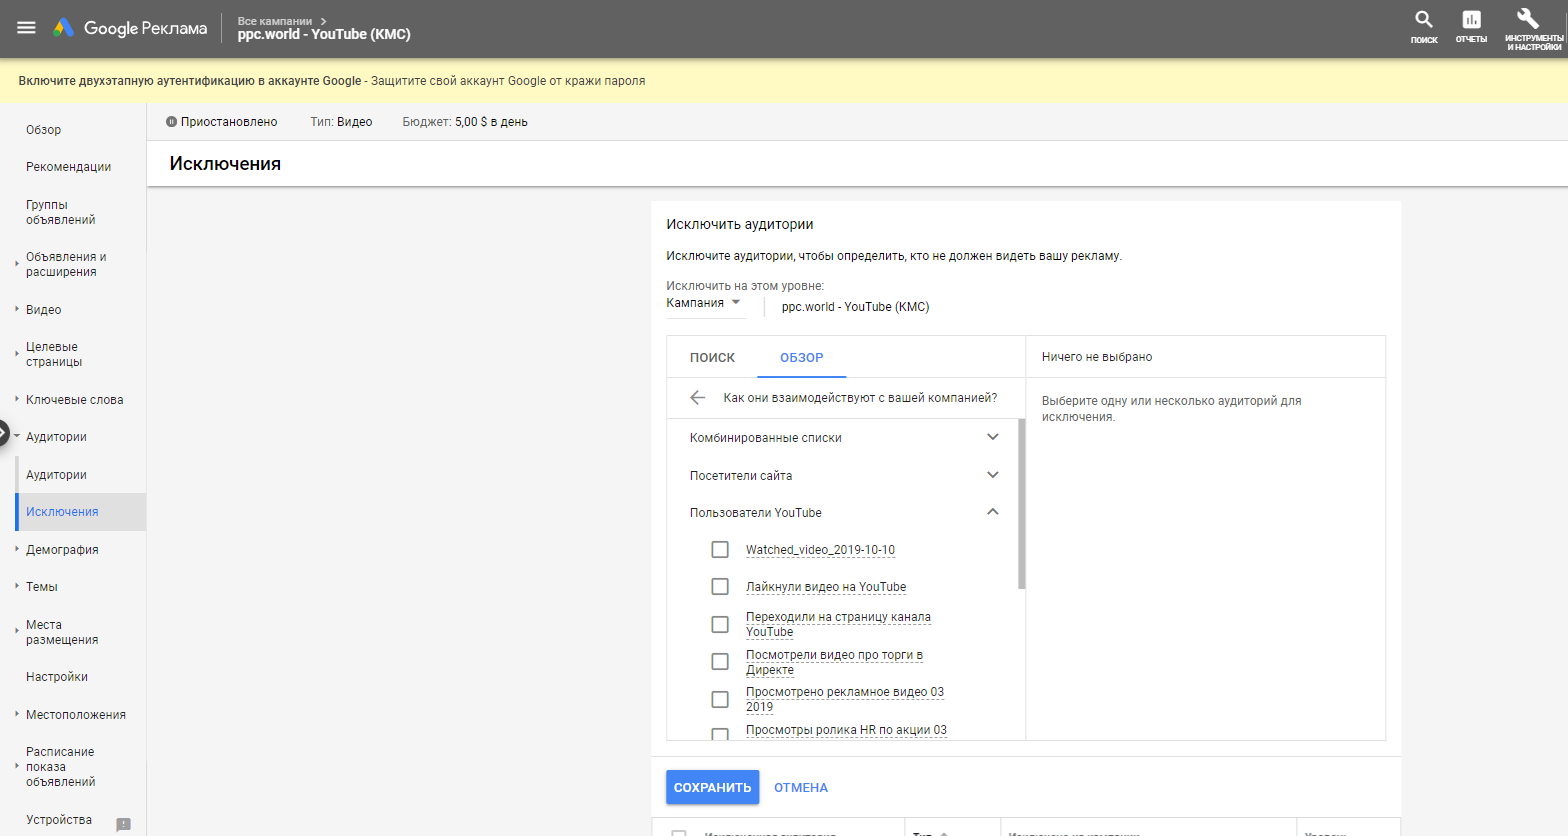The width and height of the screenshot is (1568, 836).
Task: Expand the Комбинированные списки section
Action: [x=992, y=437]
